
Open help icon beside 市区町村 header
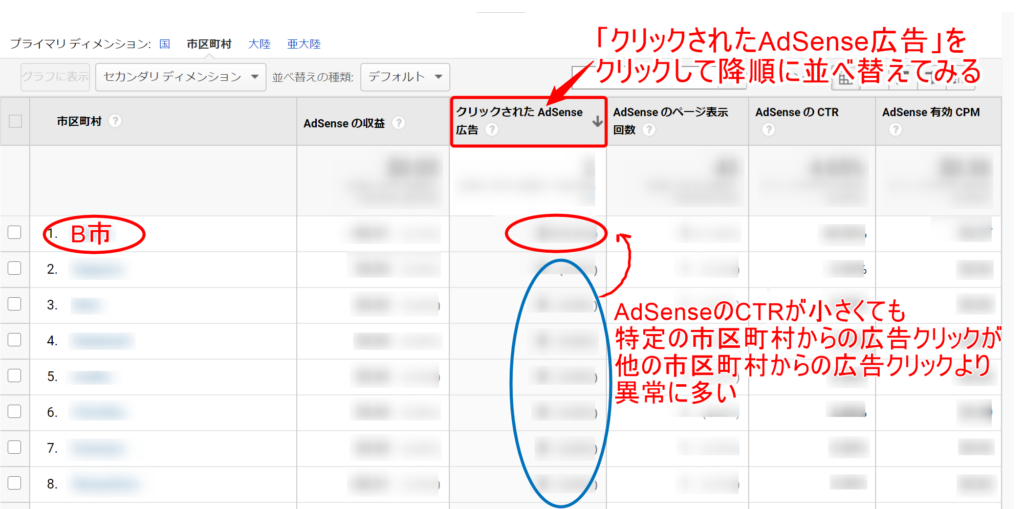[x=115, y=122]
